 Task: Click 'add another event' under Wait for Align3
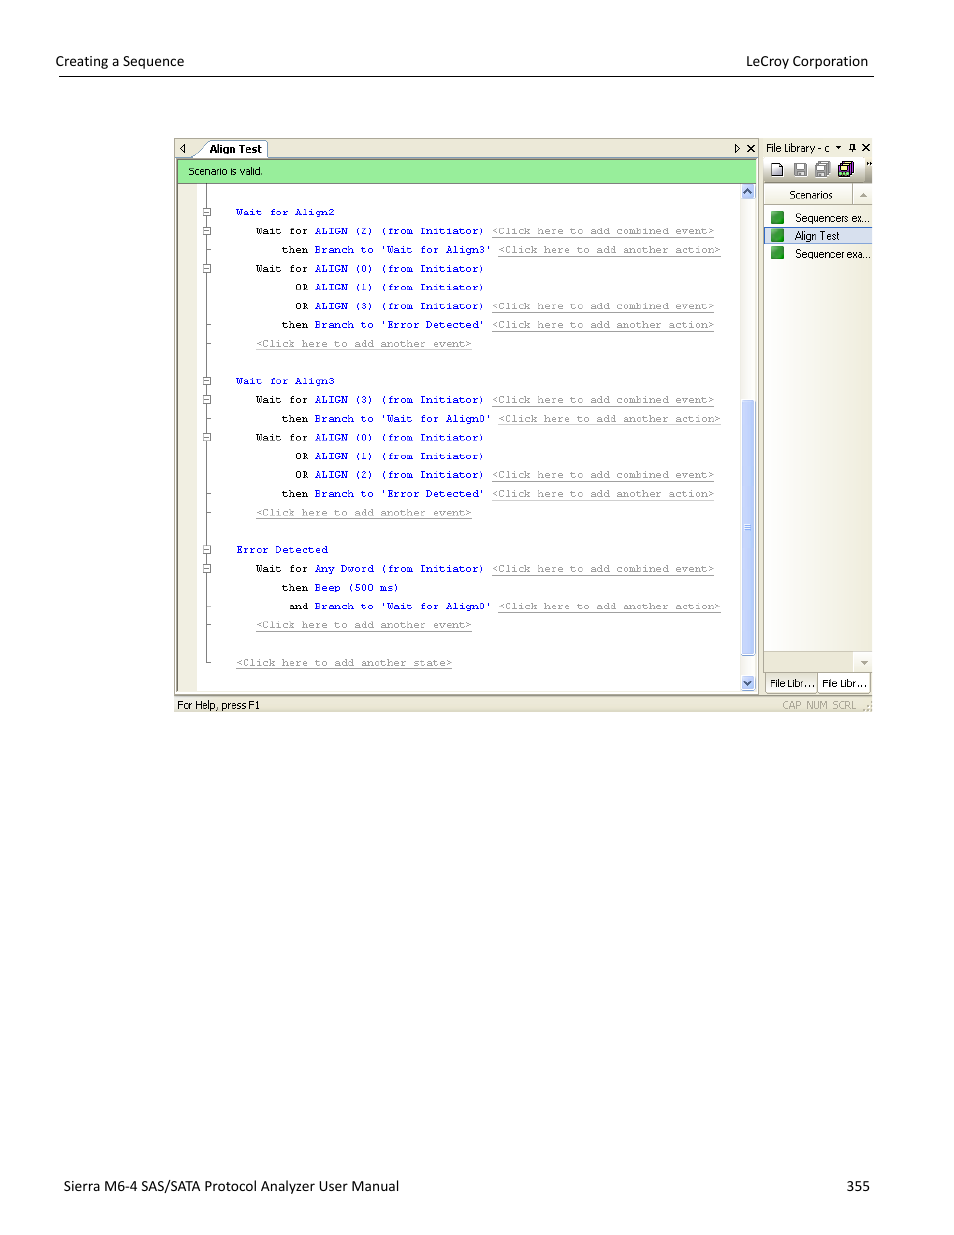click(x=363, y=513)
